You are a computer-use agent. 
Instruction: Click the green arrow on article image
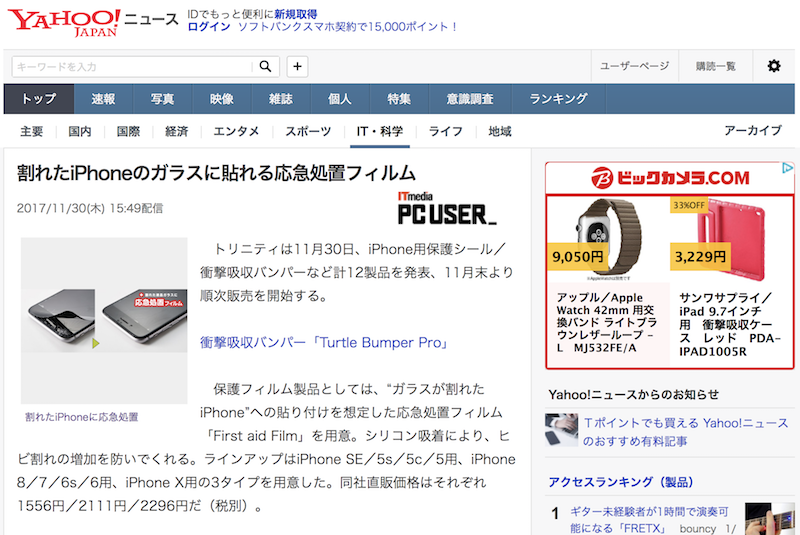point(96,343)
